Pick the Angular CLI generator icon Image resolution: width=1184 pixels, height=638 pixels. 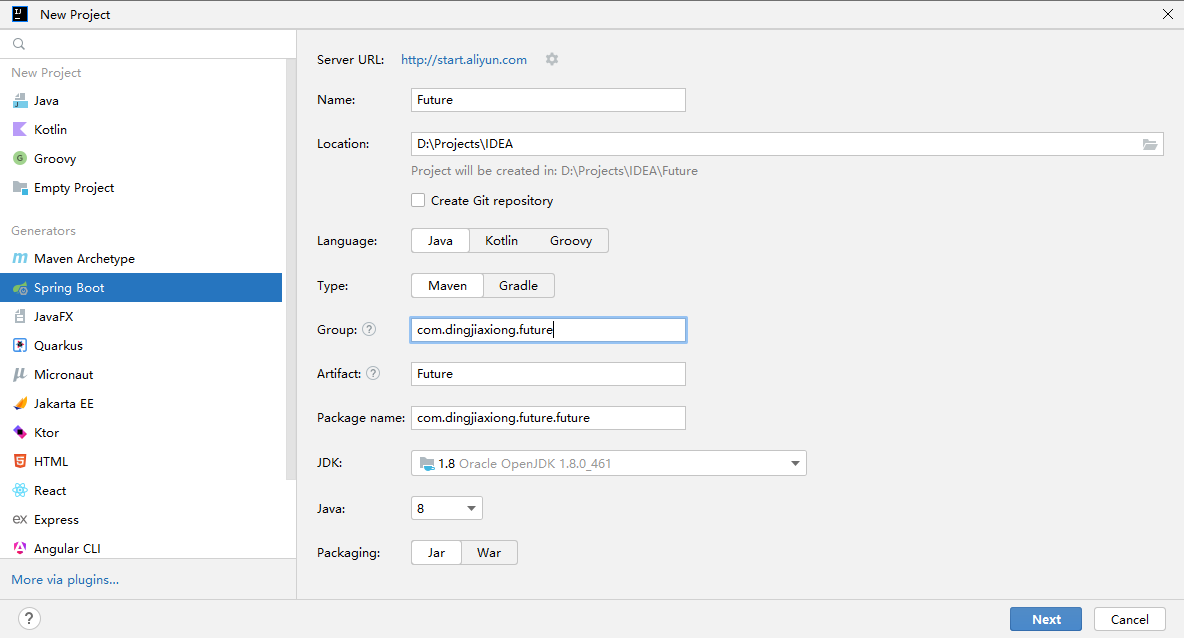tap(20, 549)
